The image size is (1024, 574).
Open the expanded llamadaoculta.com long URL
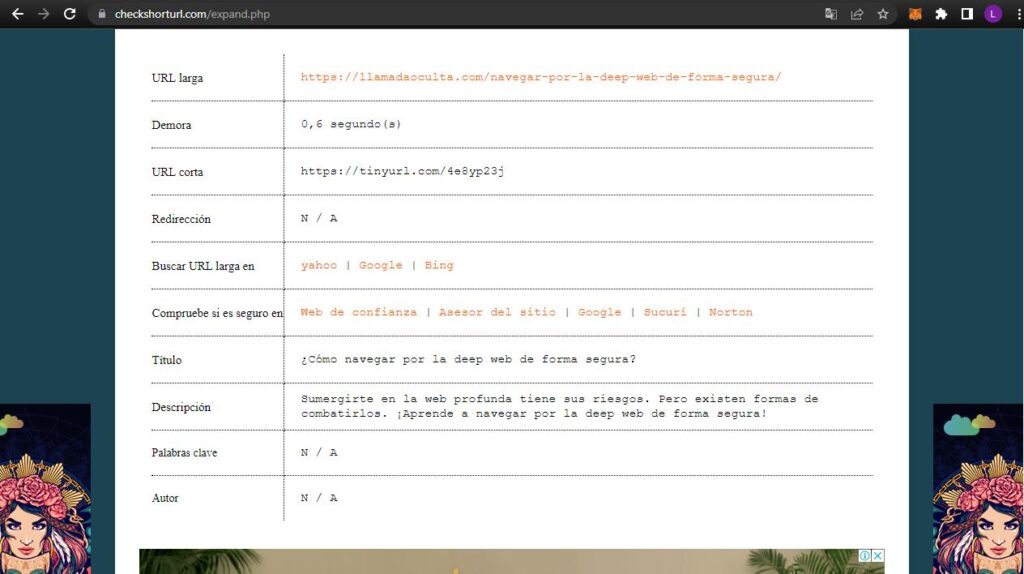pos(540,77)
